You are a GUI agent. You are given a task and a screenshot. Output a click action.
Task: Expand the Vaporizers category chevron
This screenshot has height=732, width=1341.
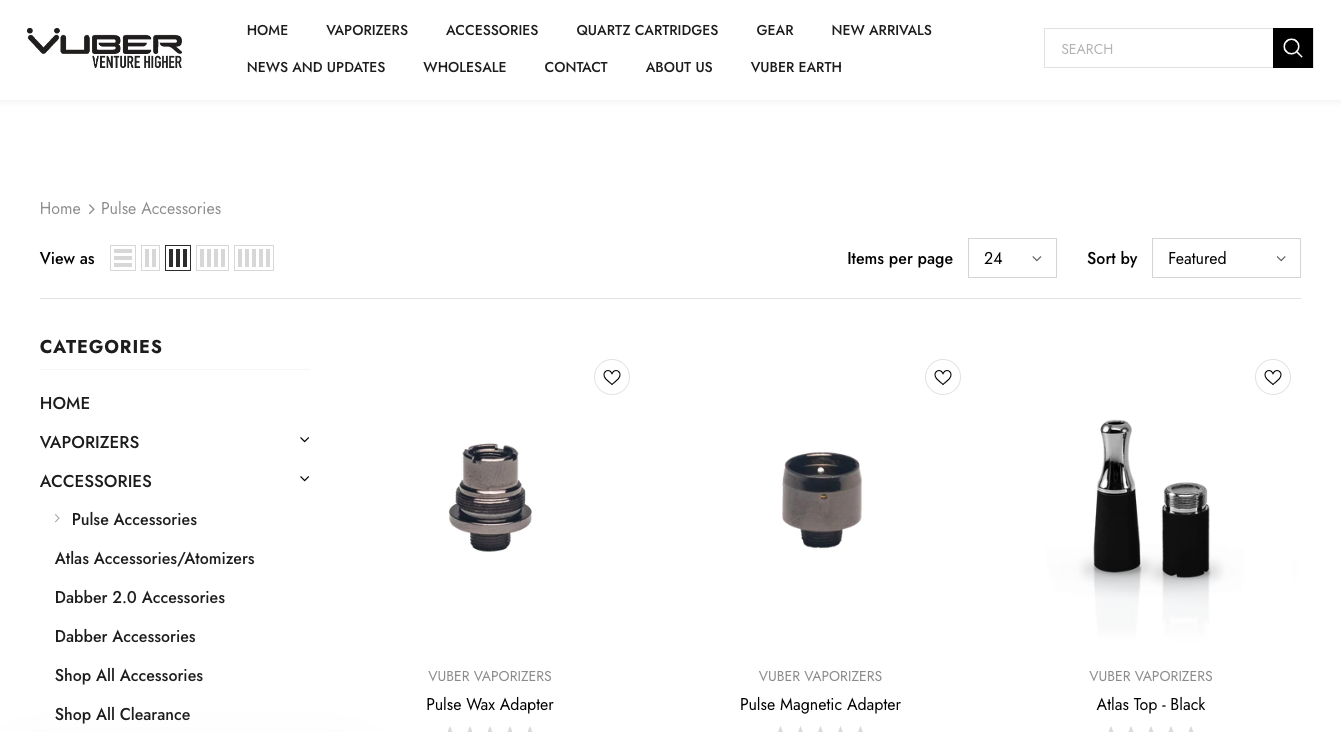pos(304,440)
